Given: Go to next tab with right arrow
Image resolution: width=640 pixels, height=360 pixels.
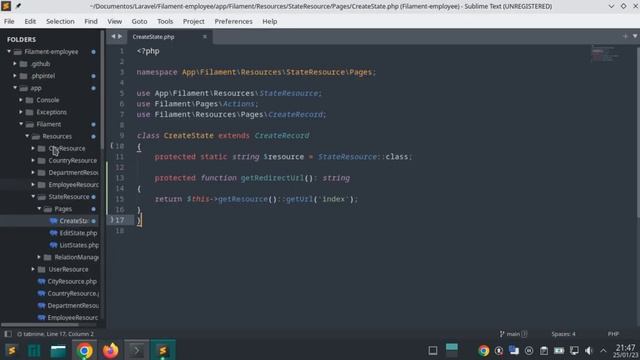Looking at the screenshot, I should pyautogui.click(x=120, y=36).
